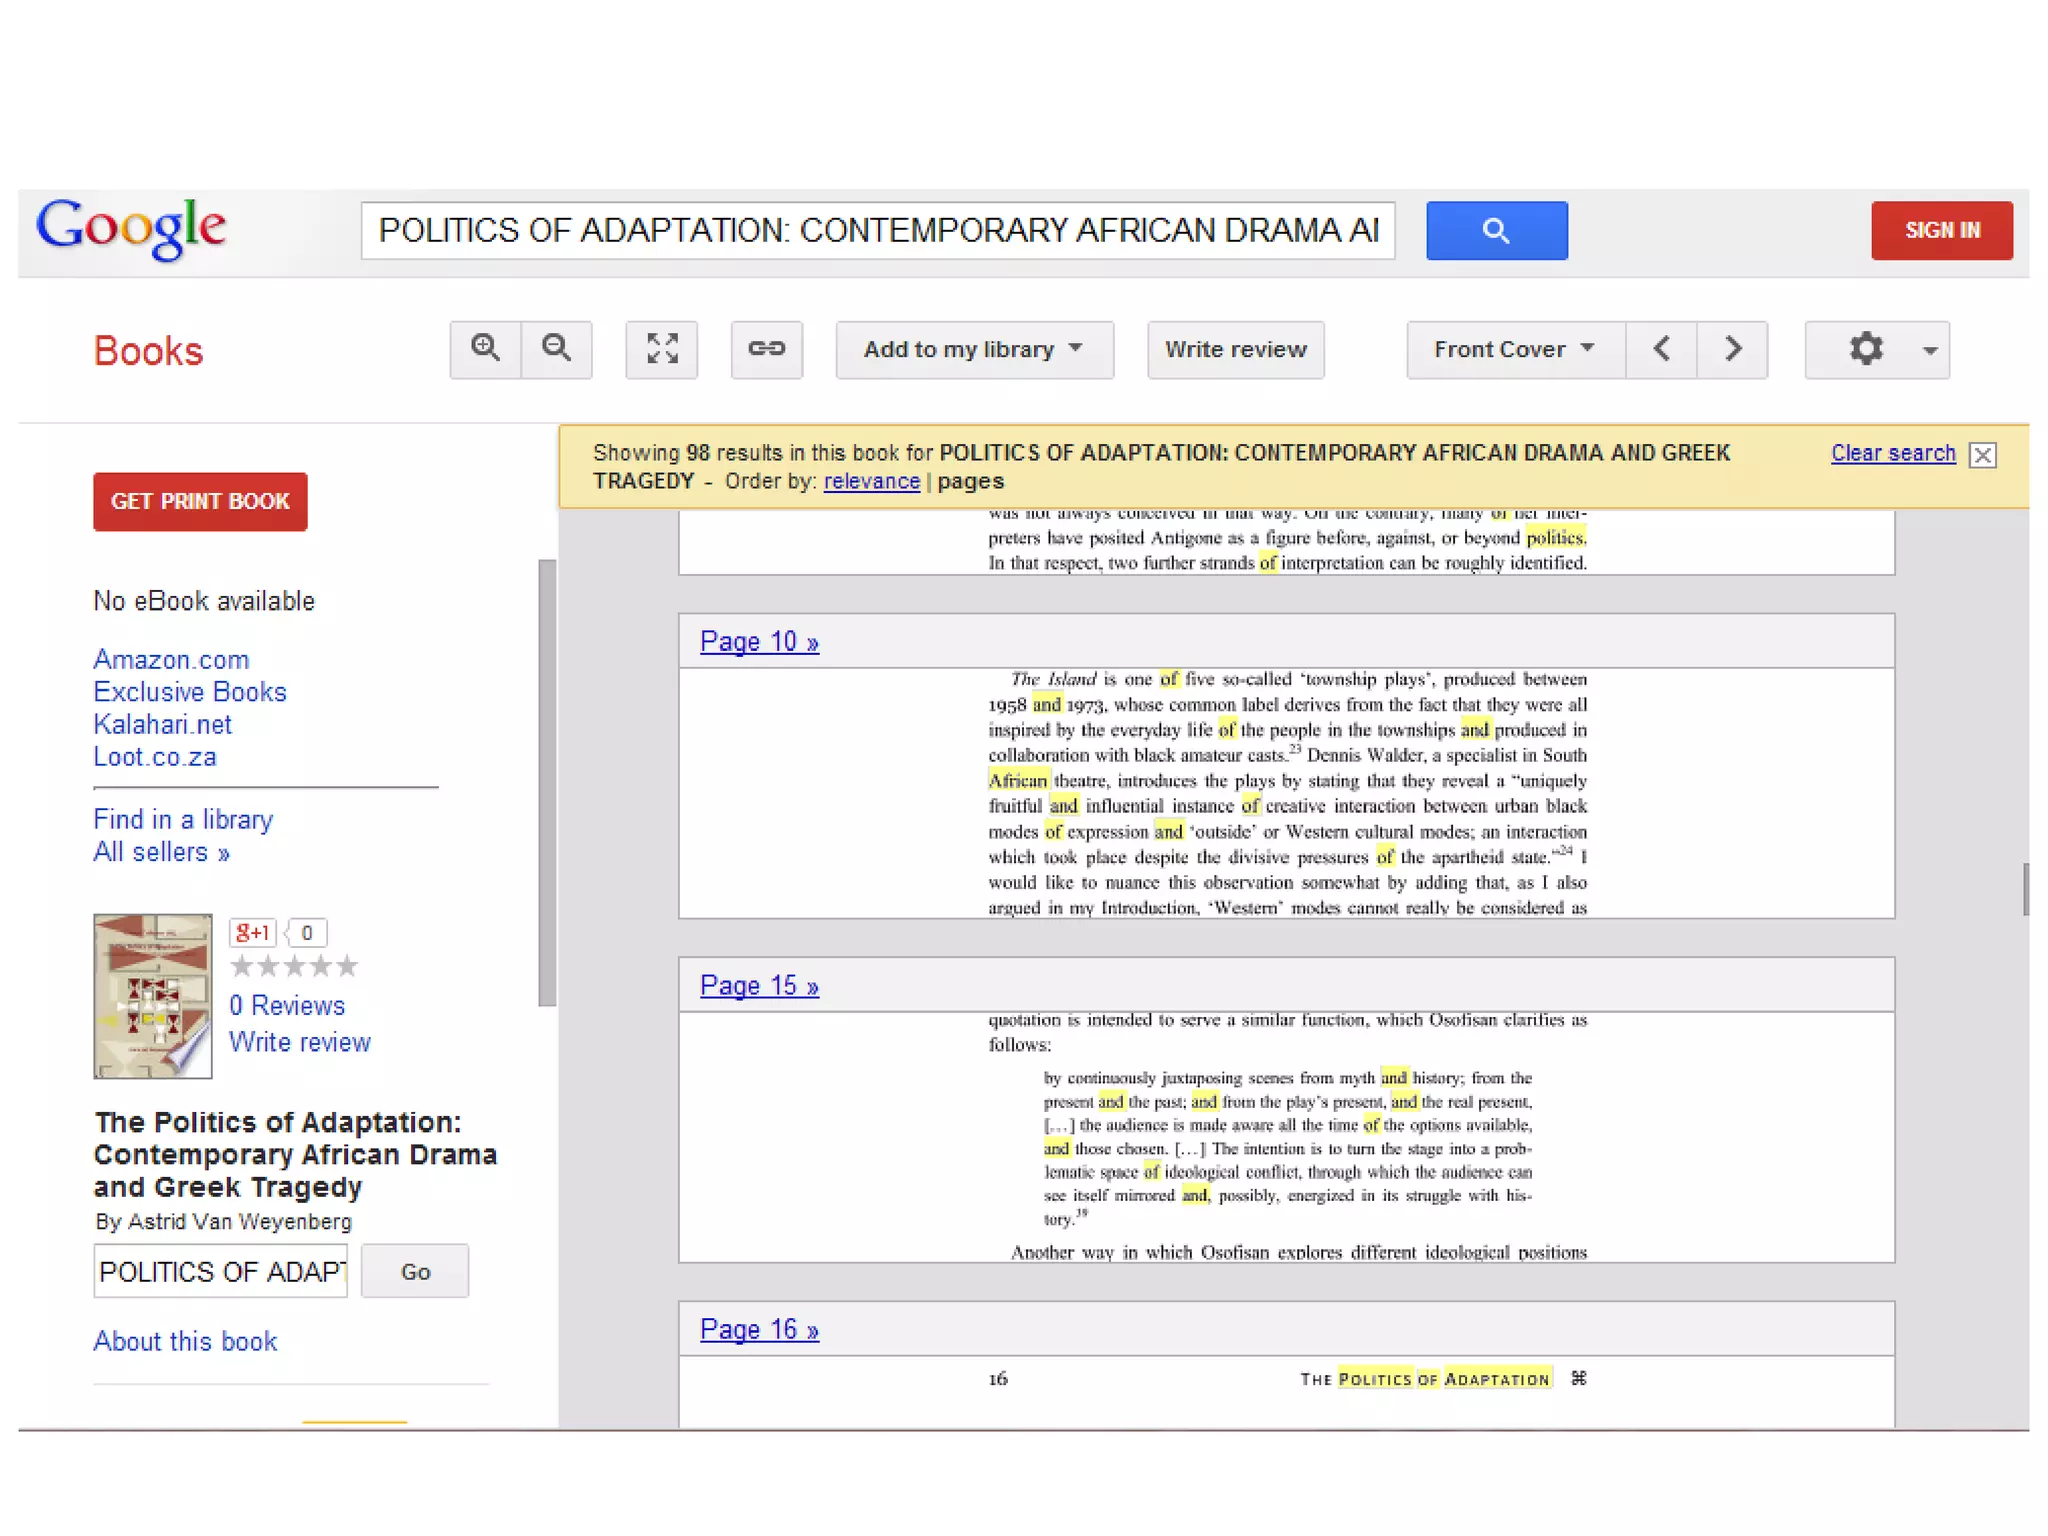Open the Front Cover dropdown
Screen dimensions: 2048x1536
(1514, 349)
